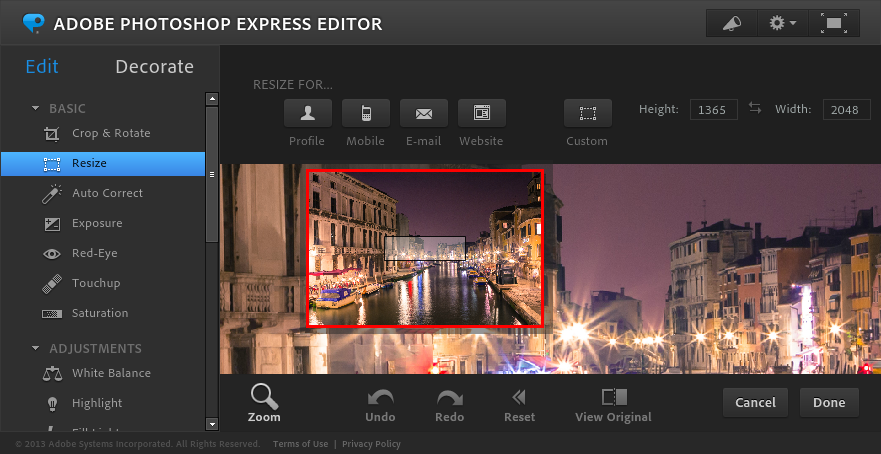Open the gear settings dropdown
Viewport: 881px width, 454px height.
[783, 23]
